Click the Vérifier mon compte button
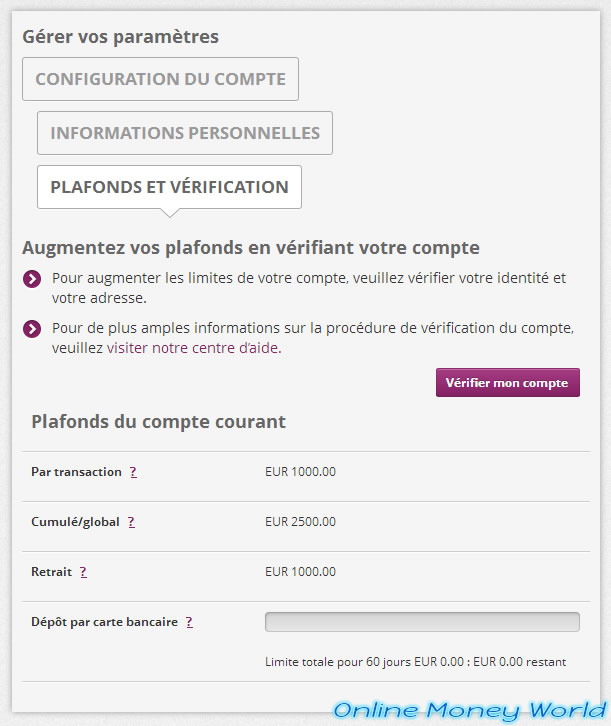The image size is (611, 726). coord(507,382)
